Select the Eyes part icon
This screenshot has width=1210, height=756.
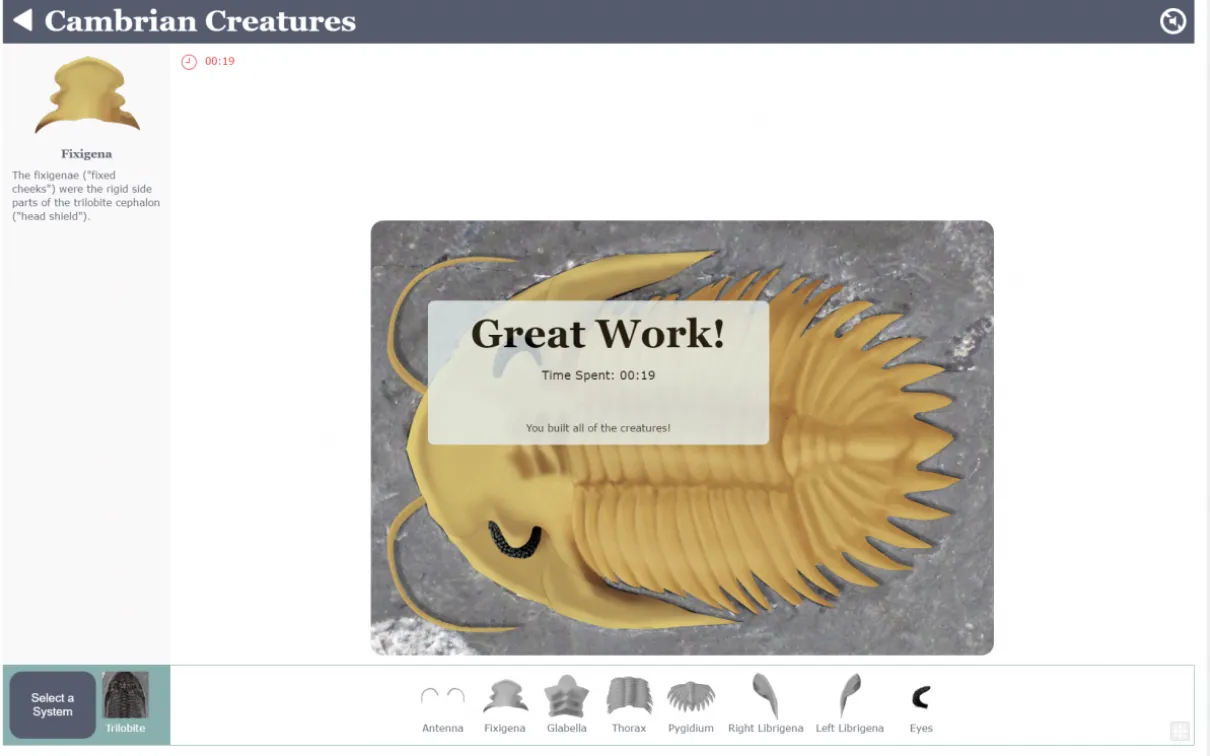click(921, 695)
